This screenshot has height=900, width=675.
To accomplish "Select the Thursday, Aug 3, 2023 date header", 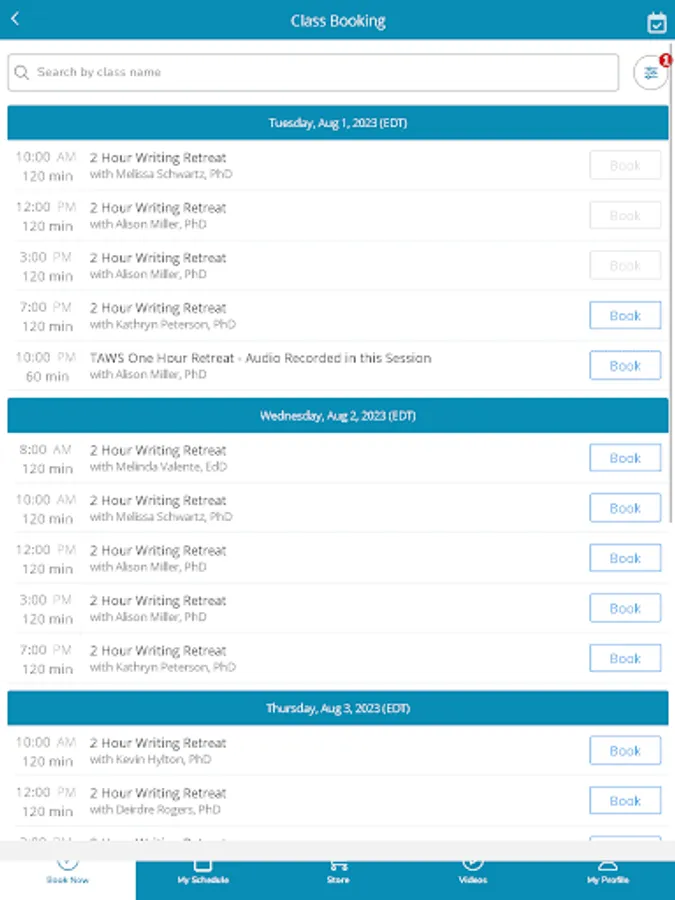I will click(x=338, y=708).
